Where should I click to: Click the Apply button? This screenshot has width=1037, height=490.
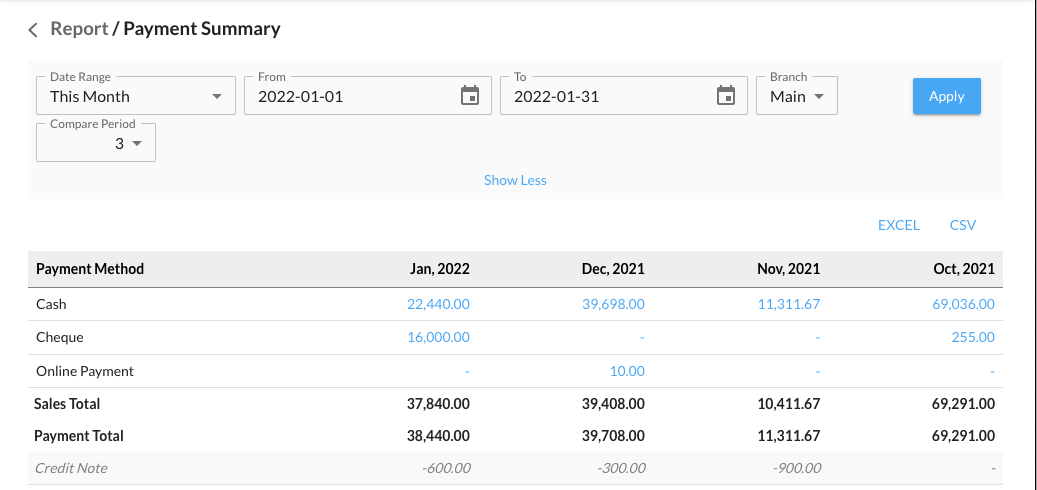click(x=946, y=96)
